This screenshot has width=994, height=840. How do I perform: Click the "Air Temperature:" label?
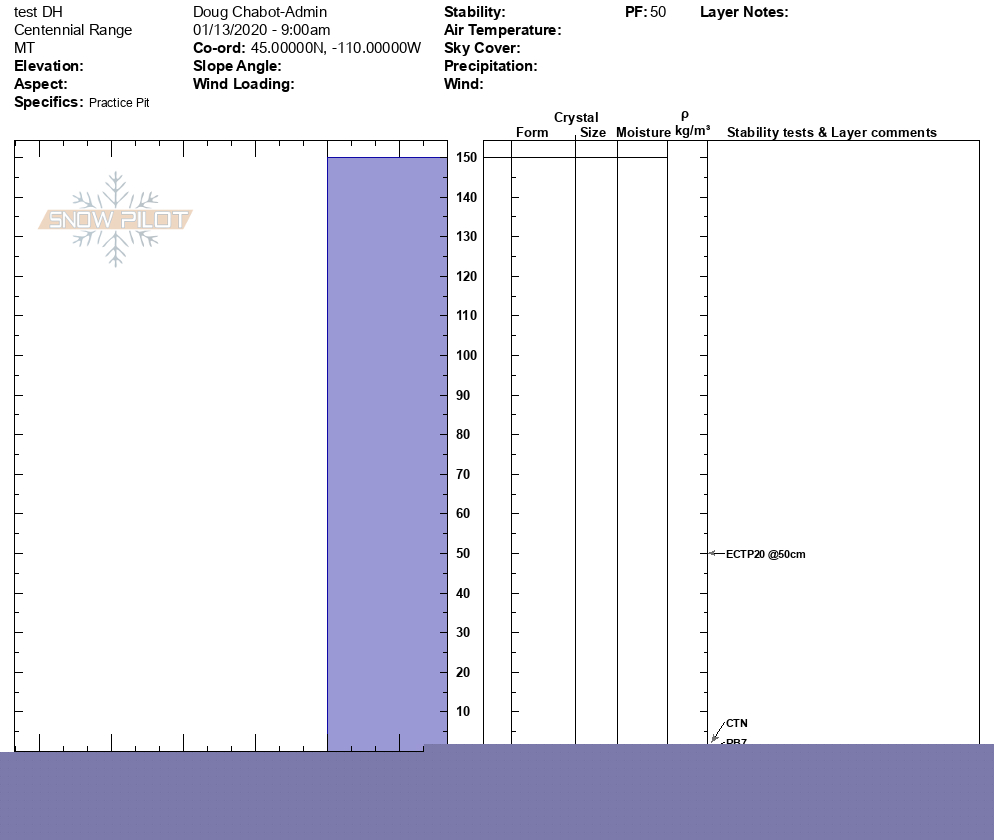click(x=503, y=30)
